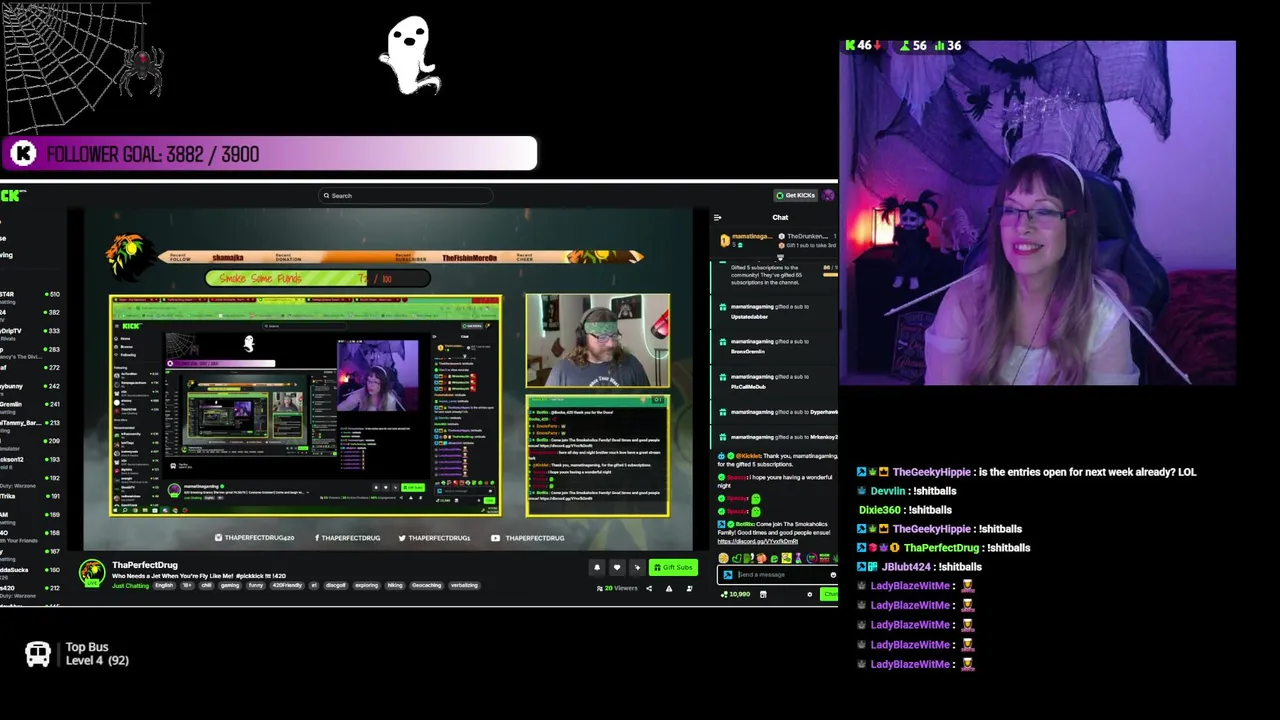Select the funny tag
Image resolution: width=1280 pixels, height=720 pixels.
click(x=256, y=586)
